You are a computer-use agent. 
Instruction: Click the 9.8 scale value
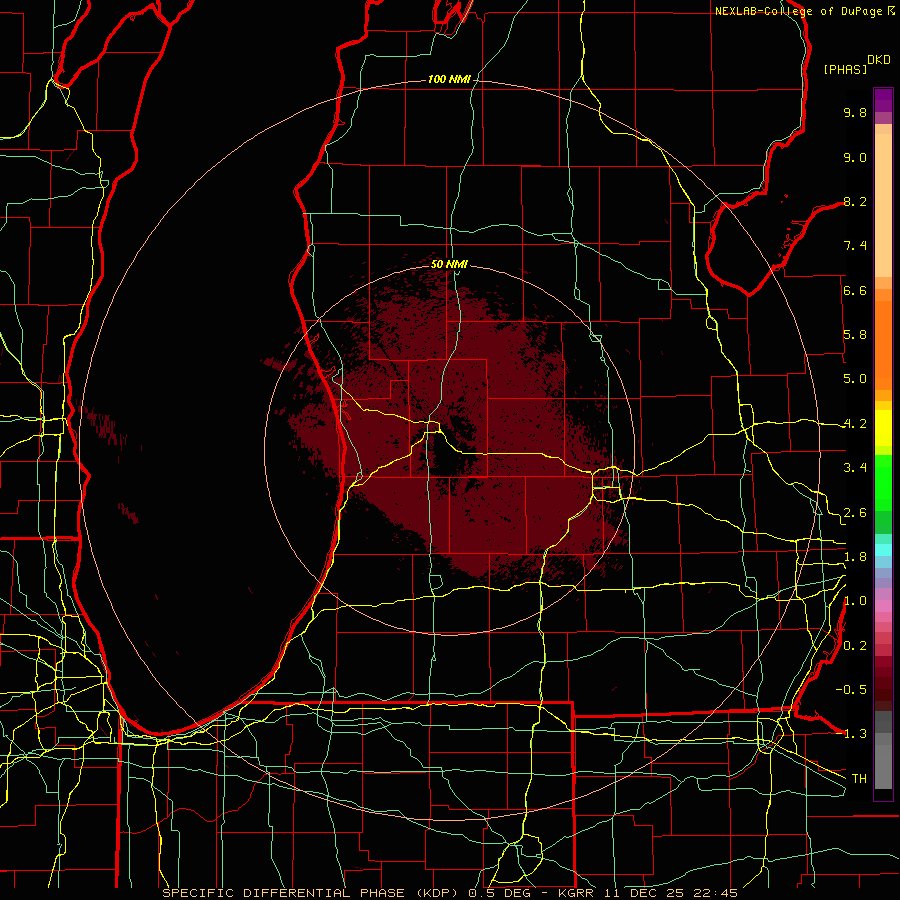(855, 112)
